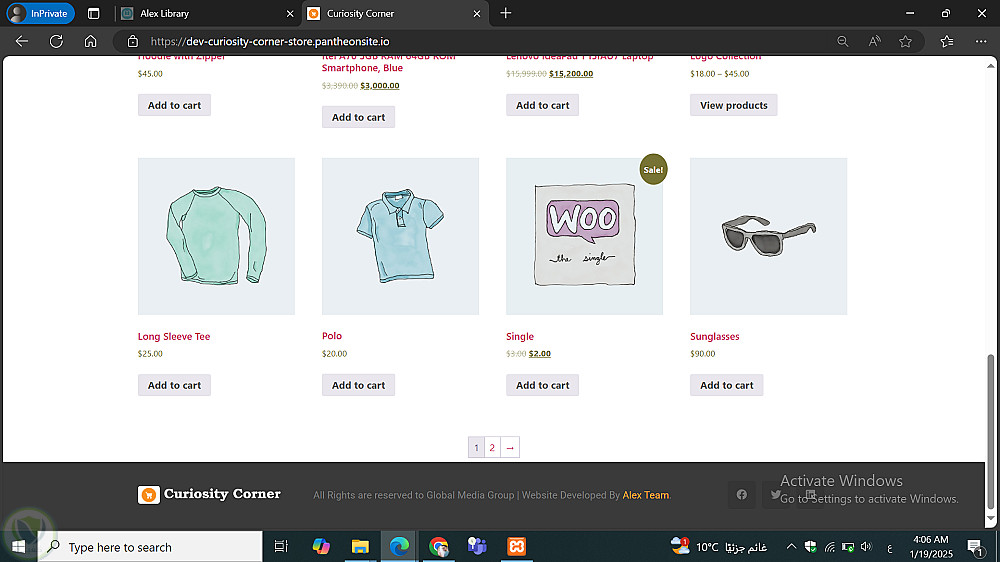Switch to Microsoft Edge in taskbar
Image resolution: width=1000 pixels, height=562 pixels.
(399, 547)
